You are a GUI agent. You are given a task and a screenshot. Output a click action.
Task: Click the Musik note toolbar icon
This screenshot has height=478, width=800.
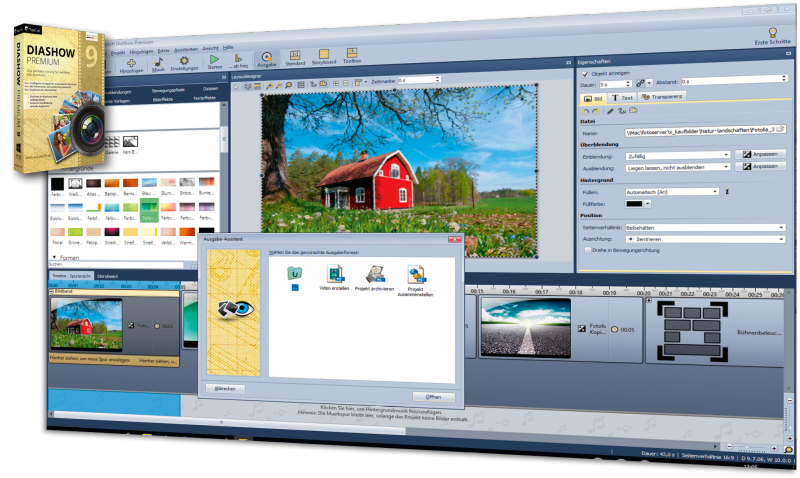point(158,65)
